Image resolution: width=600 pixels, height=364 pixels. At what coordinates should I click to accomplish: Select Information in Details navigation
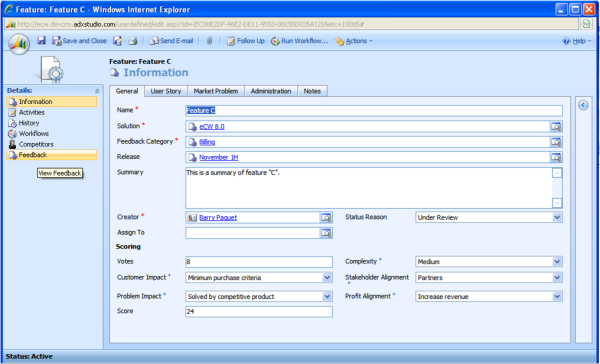click(52, 101)
